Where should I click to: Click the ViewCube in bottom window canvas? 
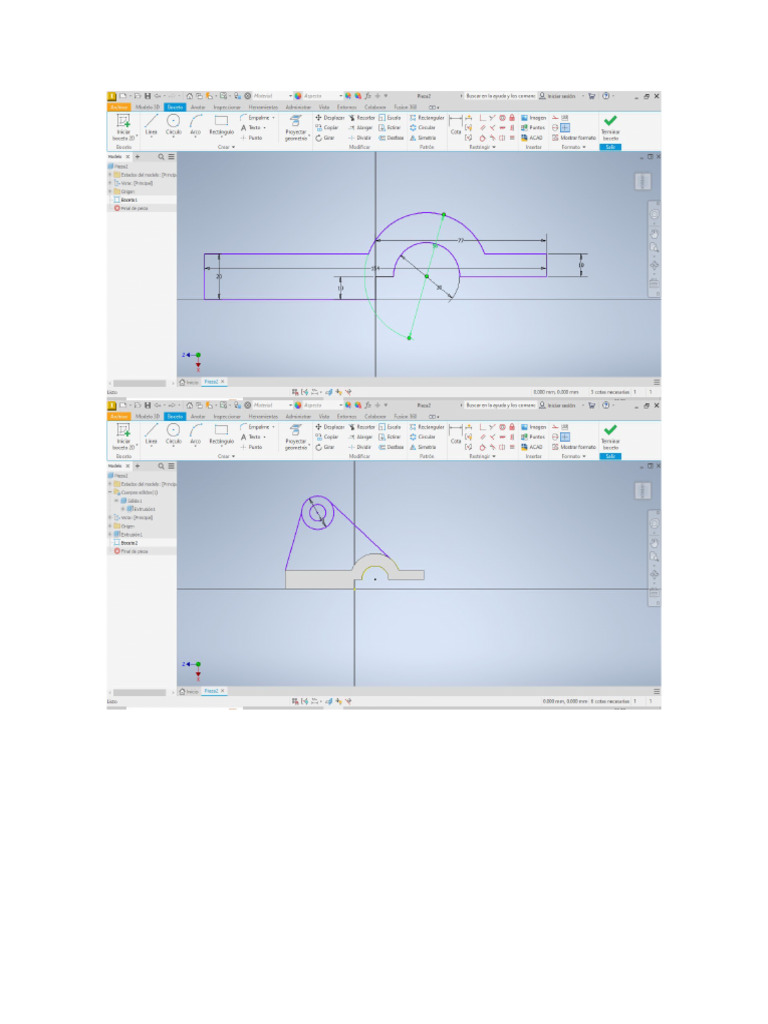(643, 491)
